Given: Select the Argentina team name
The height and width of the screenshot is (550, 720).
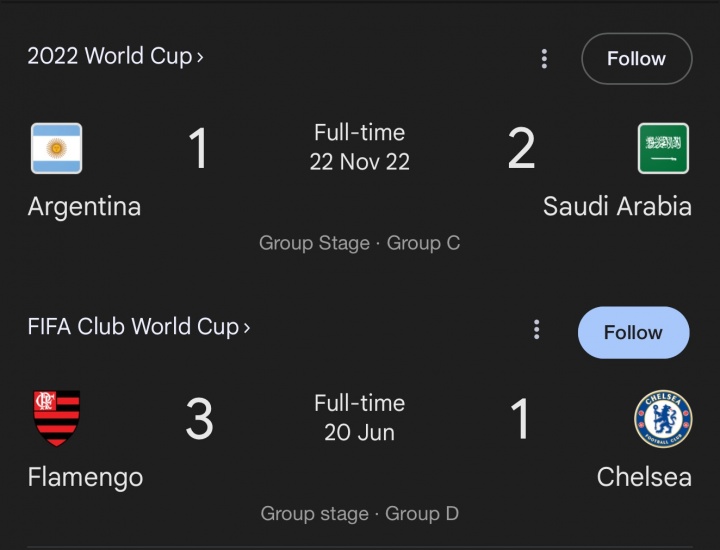Looking at the screenshot, I should tap(84, 207).
